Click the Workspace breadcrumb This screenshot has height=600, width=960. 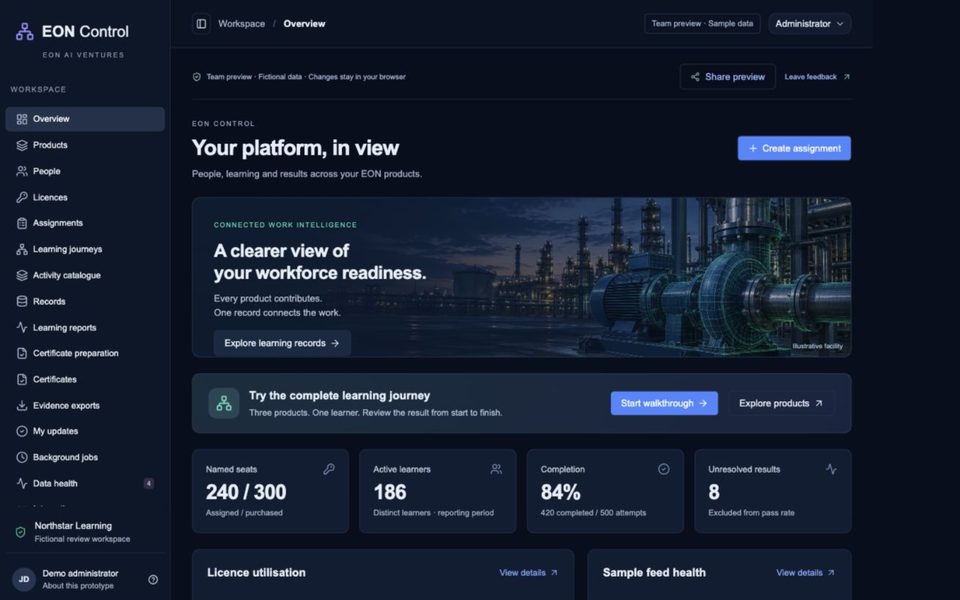(x=241, y=24)
